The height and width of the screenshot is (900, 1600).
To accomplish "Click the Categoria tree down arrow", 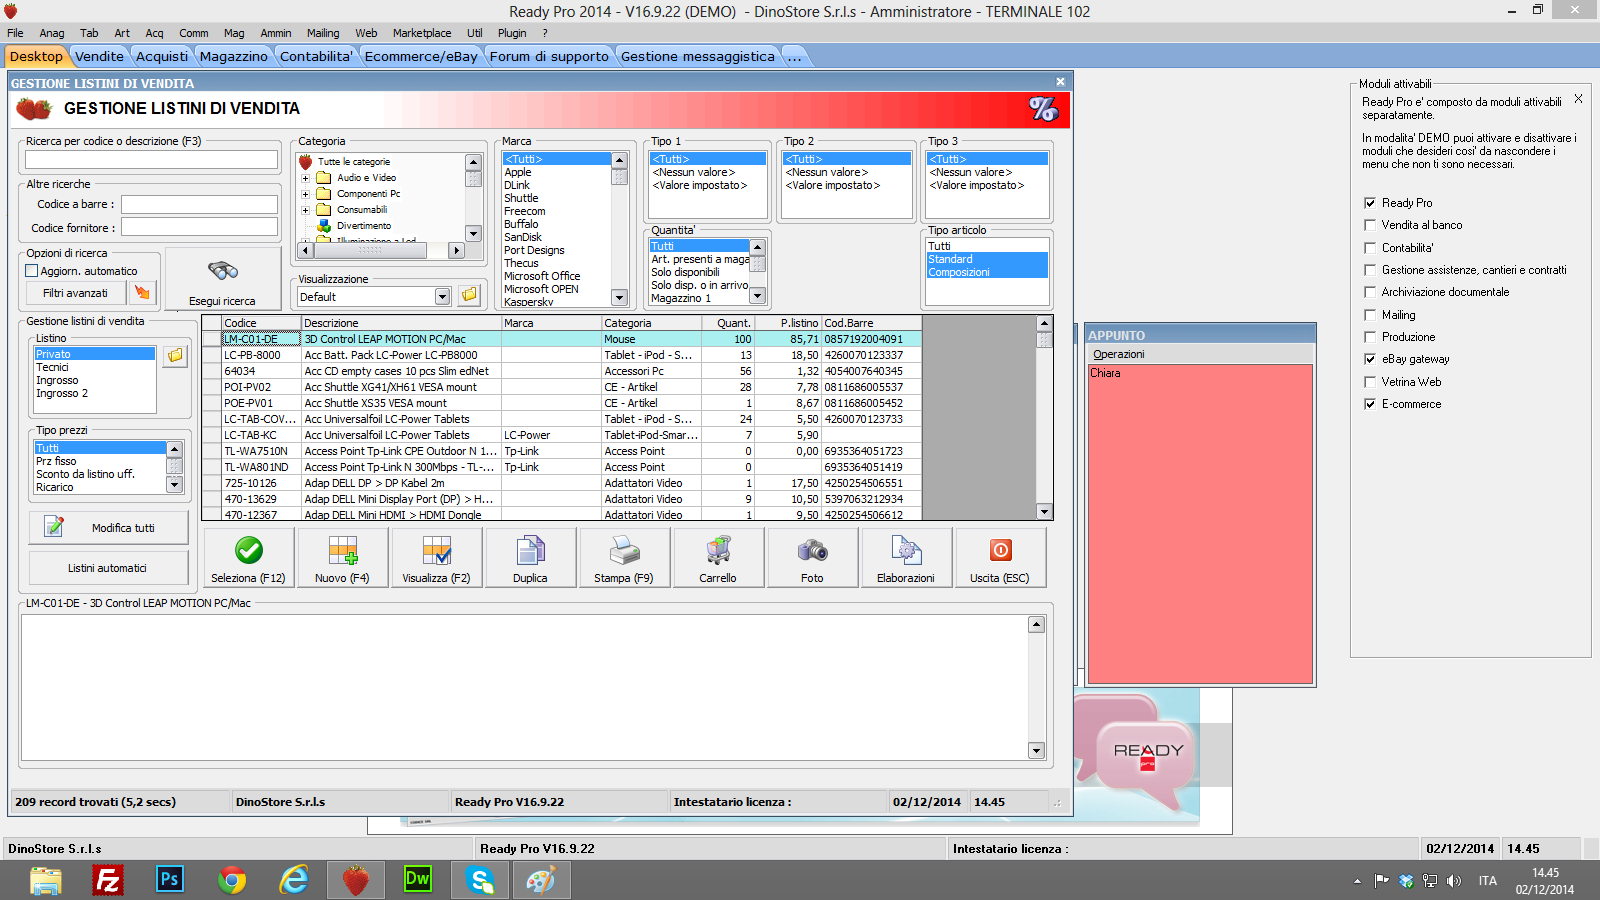I will pos(473,233).
